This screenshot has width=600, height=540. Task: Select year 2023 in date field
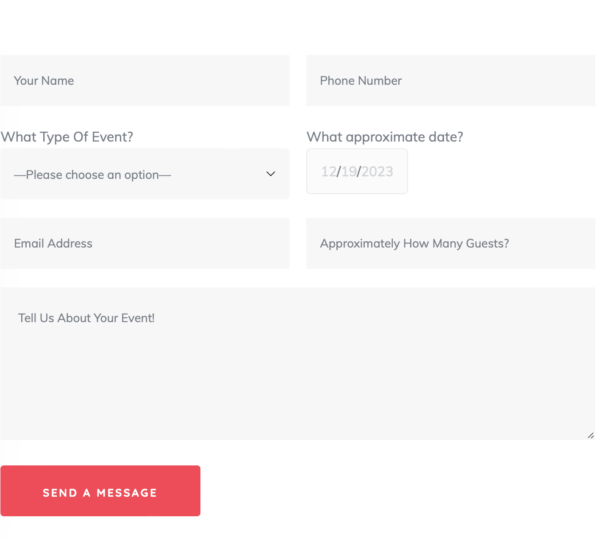click(x=377, y=171)
